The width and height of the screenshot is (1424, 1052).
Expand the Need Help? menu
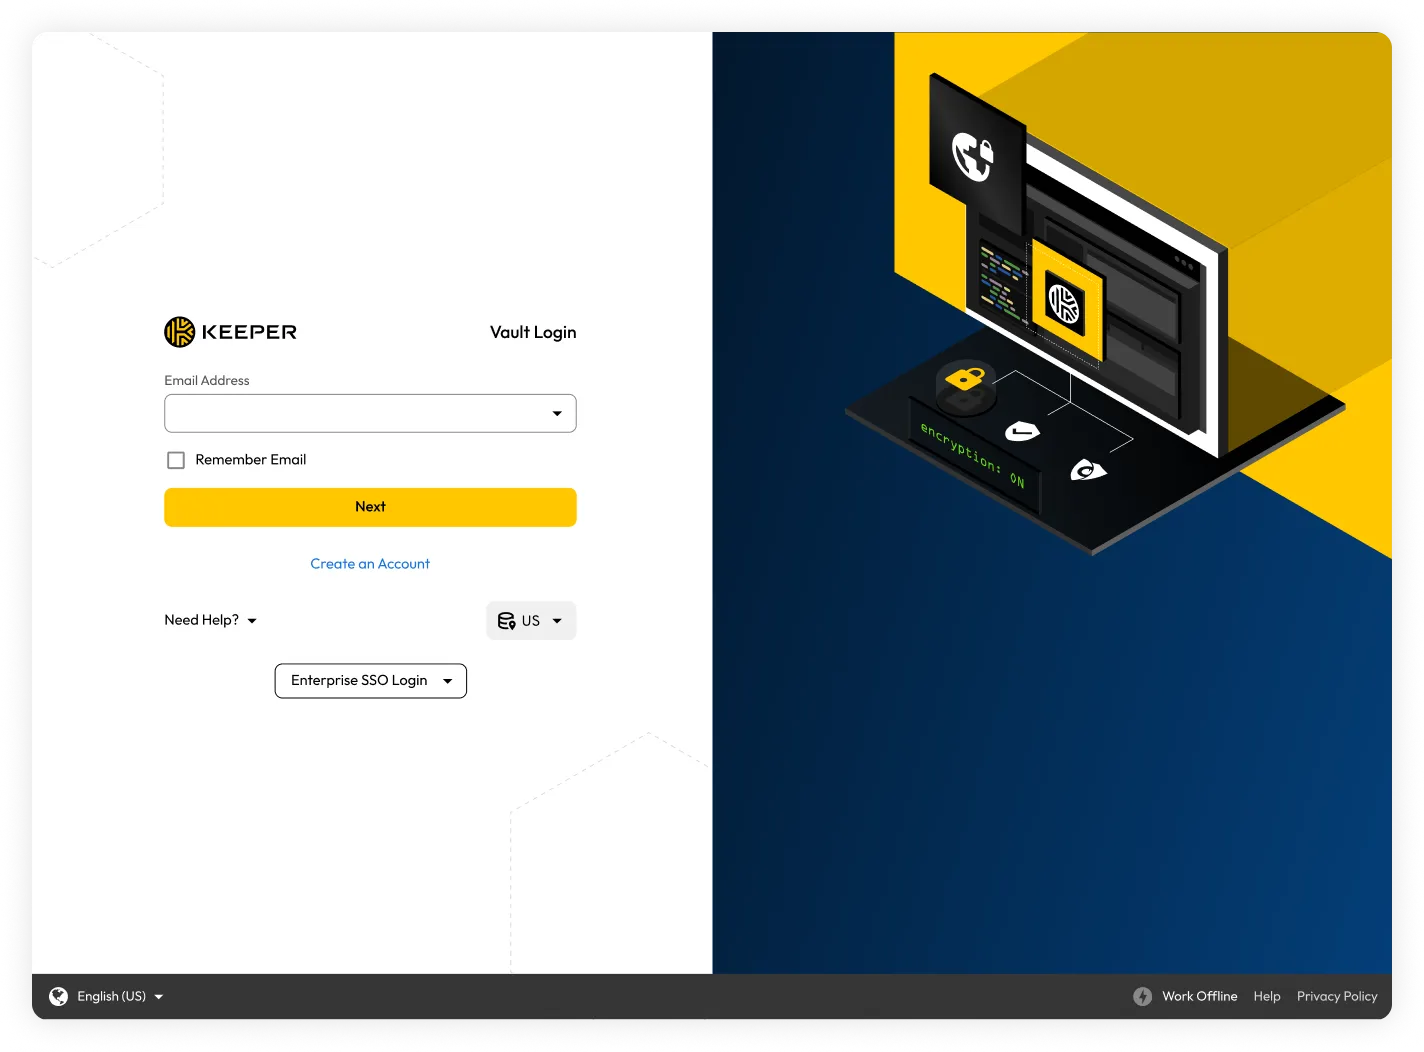[x=211, y=620]
